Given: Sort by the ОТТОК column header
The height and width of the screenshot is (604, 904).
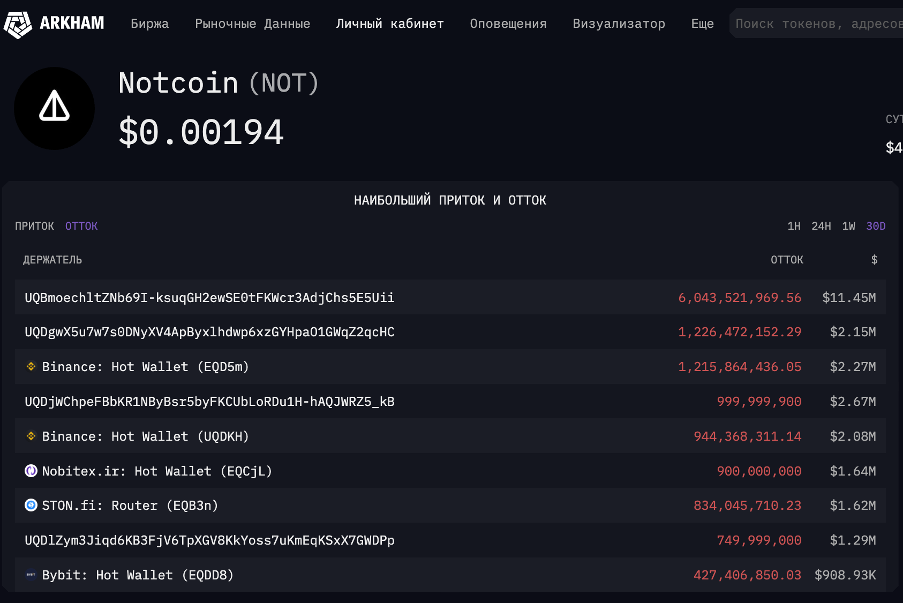Looking at the screenshot, I should tap(787, 260).
